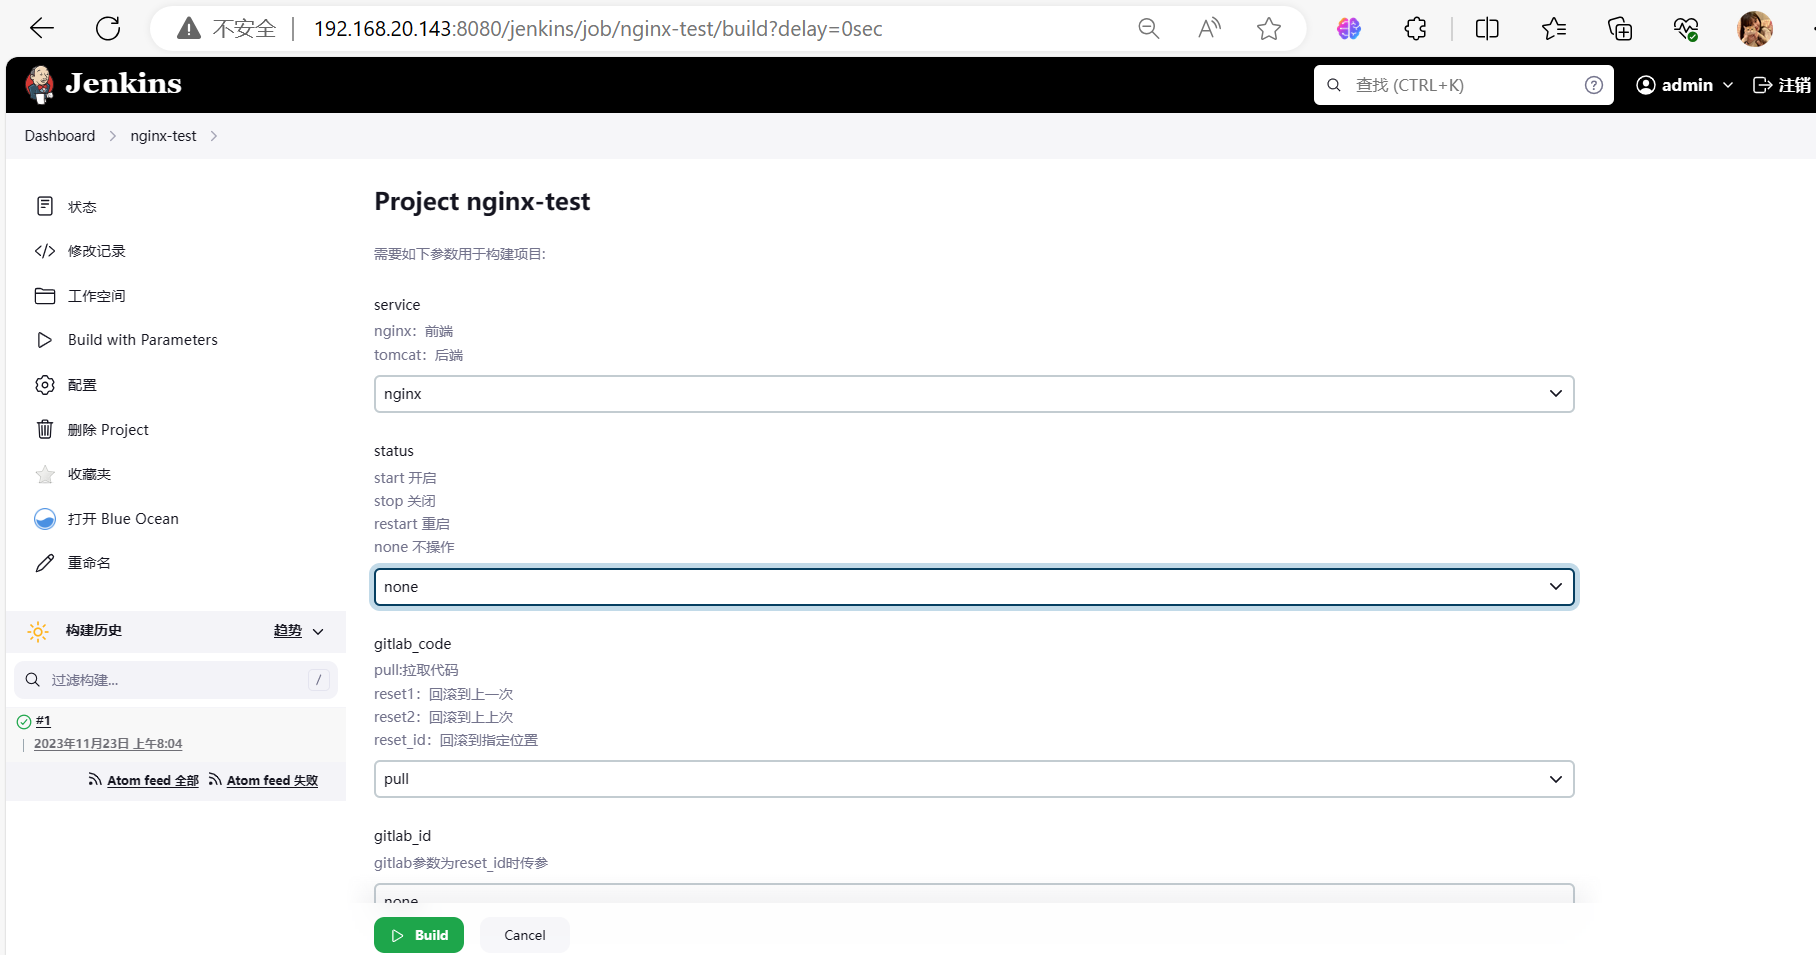Click the Build with Parameters play icon
The height and width of the screenshot is (955, 1816).
(45, 340)
